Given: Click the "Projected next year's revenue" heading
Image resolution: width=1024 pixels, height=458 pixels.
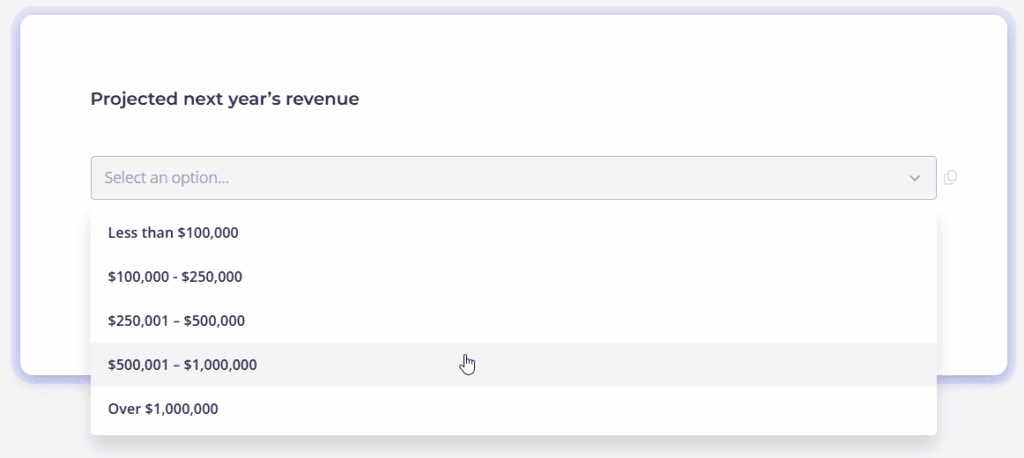Looking at the screenshot, I should point(225,99).
